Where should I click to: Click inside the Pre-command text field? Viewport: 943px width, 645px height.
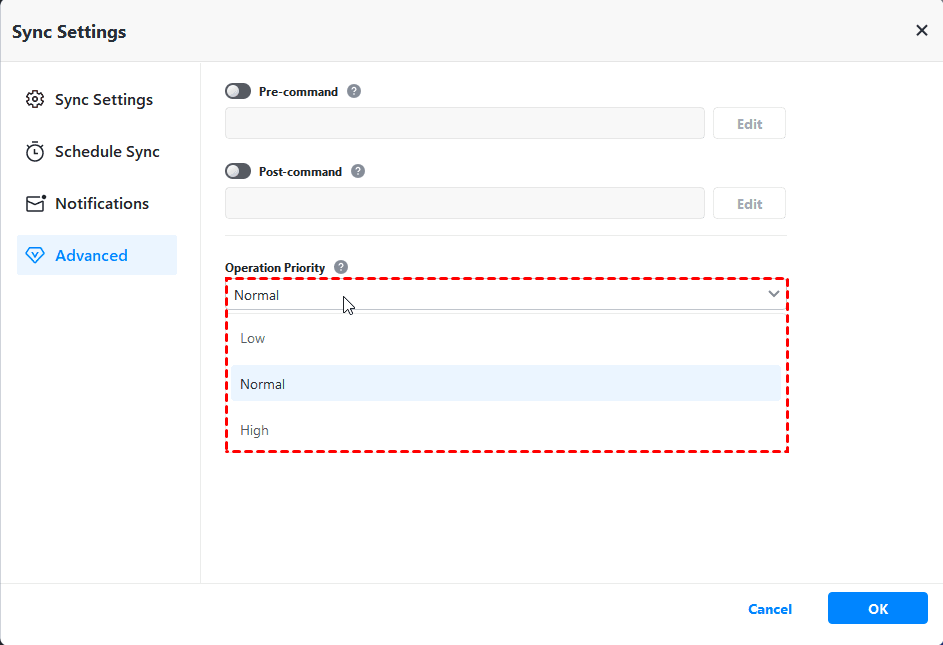pyautogui.click(x=465, y=123)
